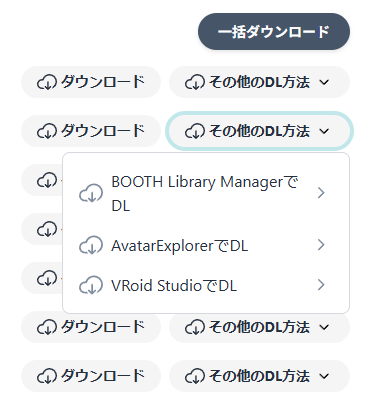Select AvatarExplorerでDL menu entry

(x=206, y=245)
